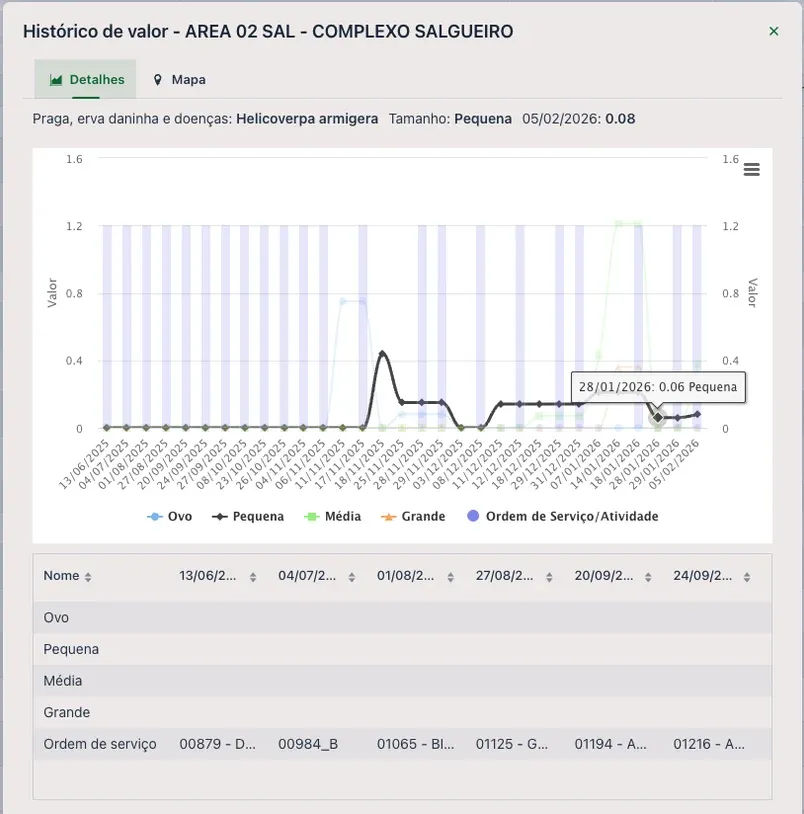Toggle the Grande series in legend

413,517
